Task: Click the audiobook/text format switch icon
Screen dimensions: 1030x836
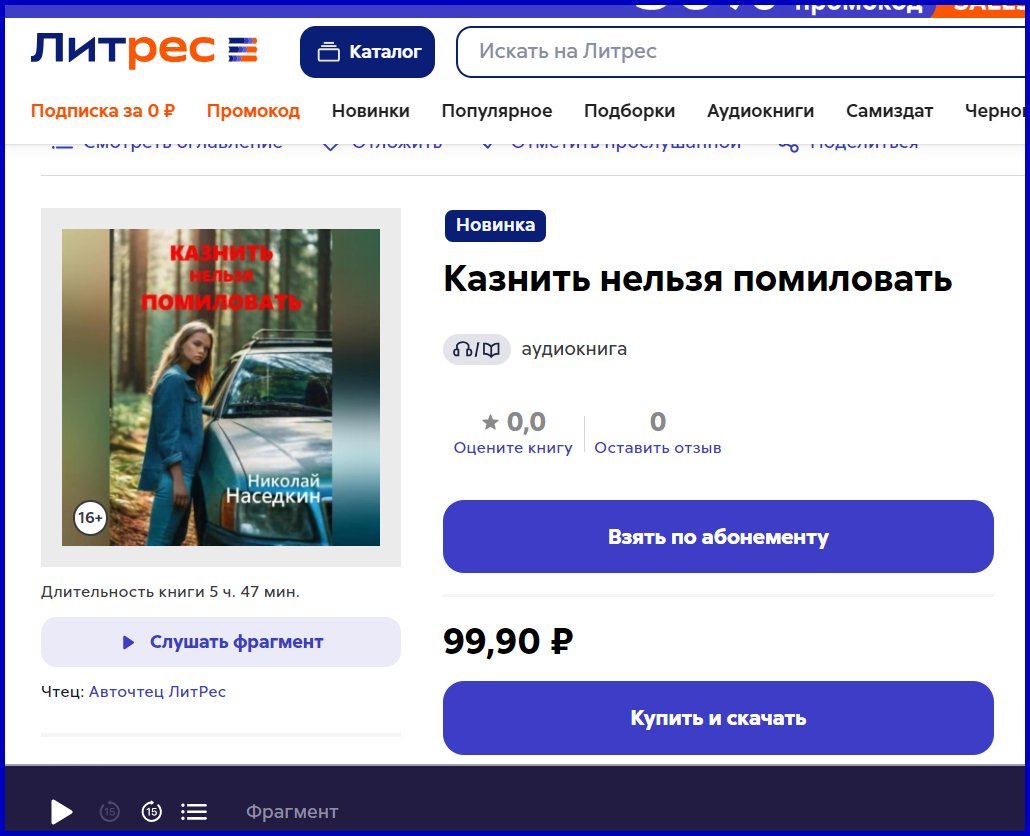Action: click(477, 349)
